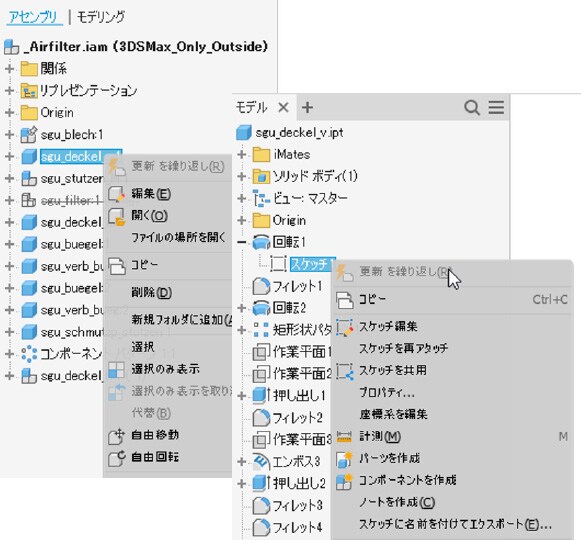Click the search magnifier icon in the model panel
This screenshot has height=540, width=581.
coord(472,108)
